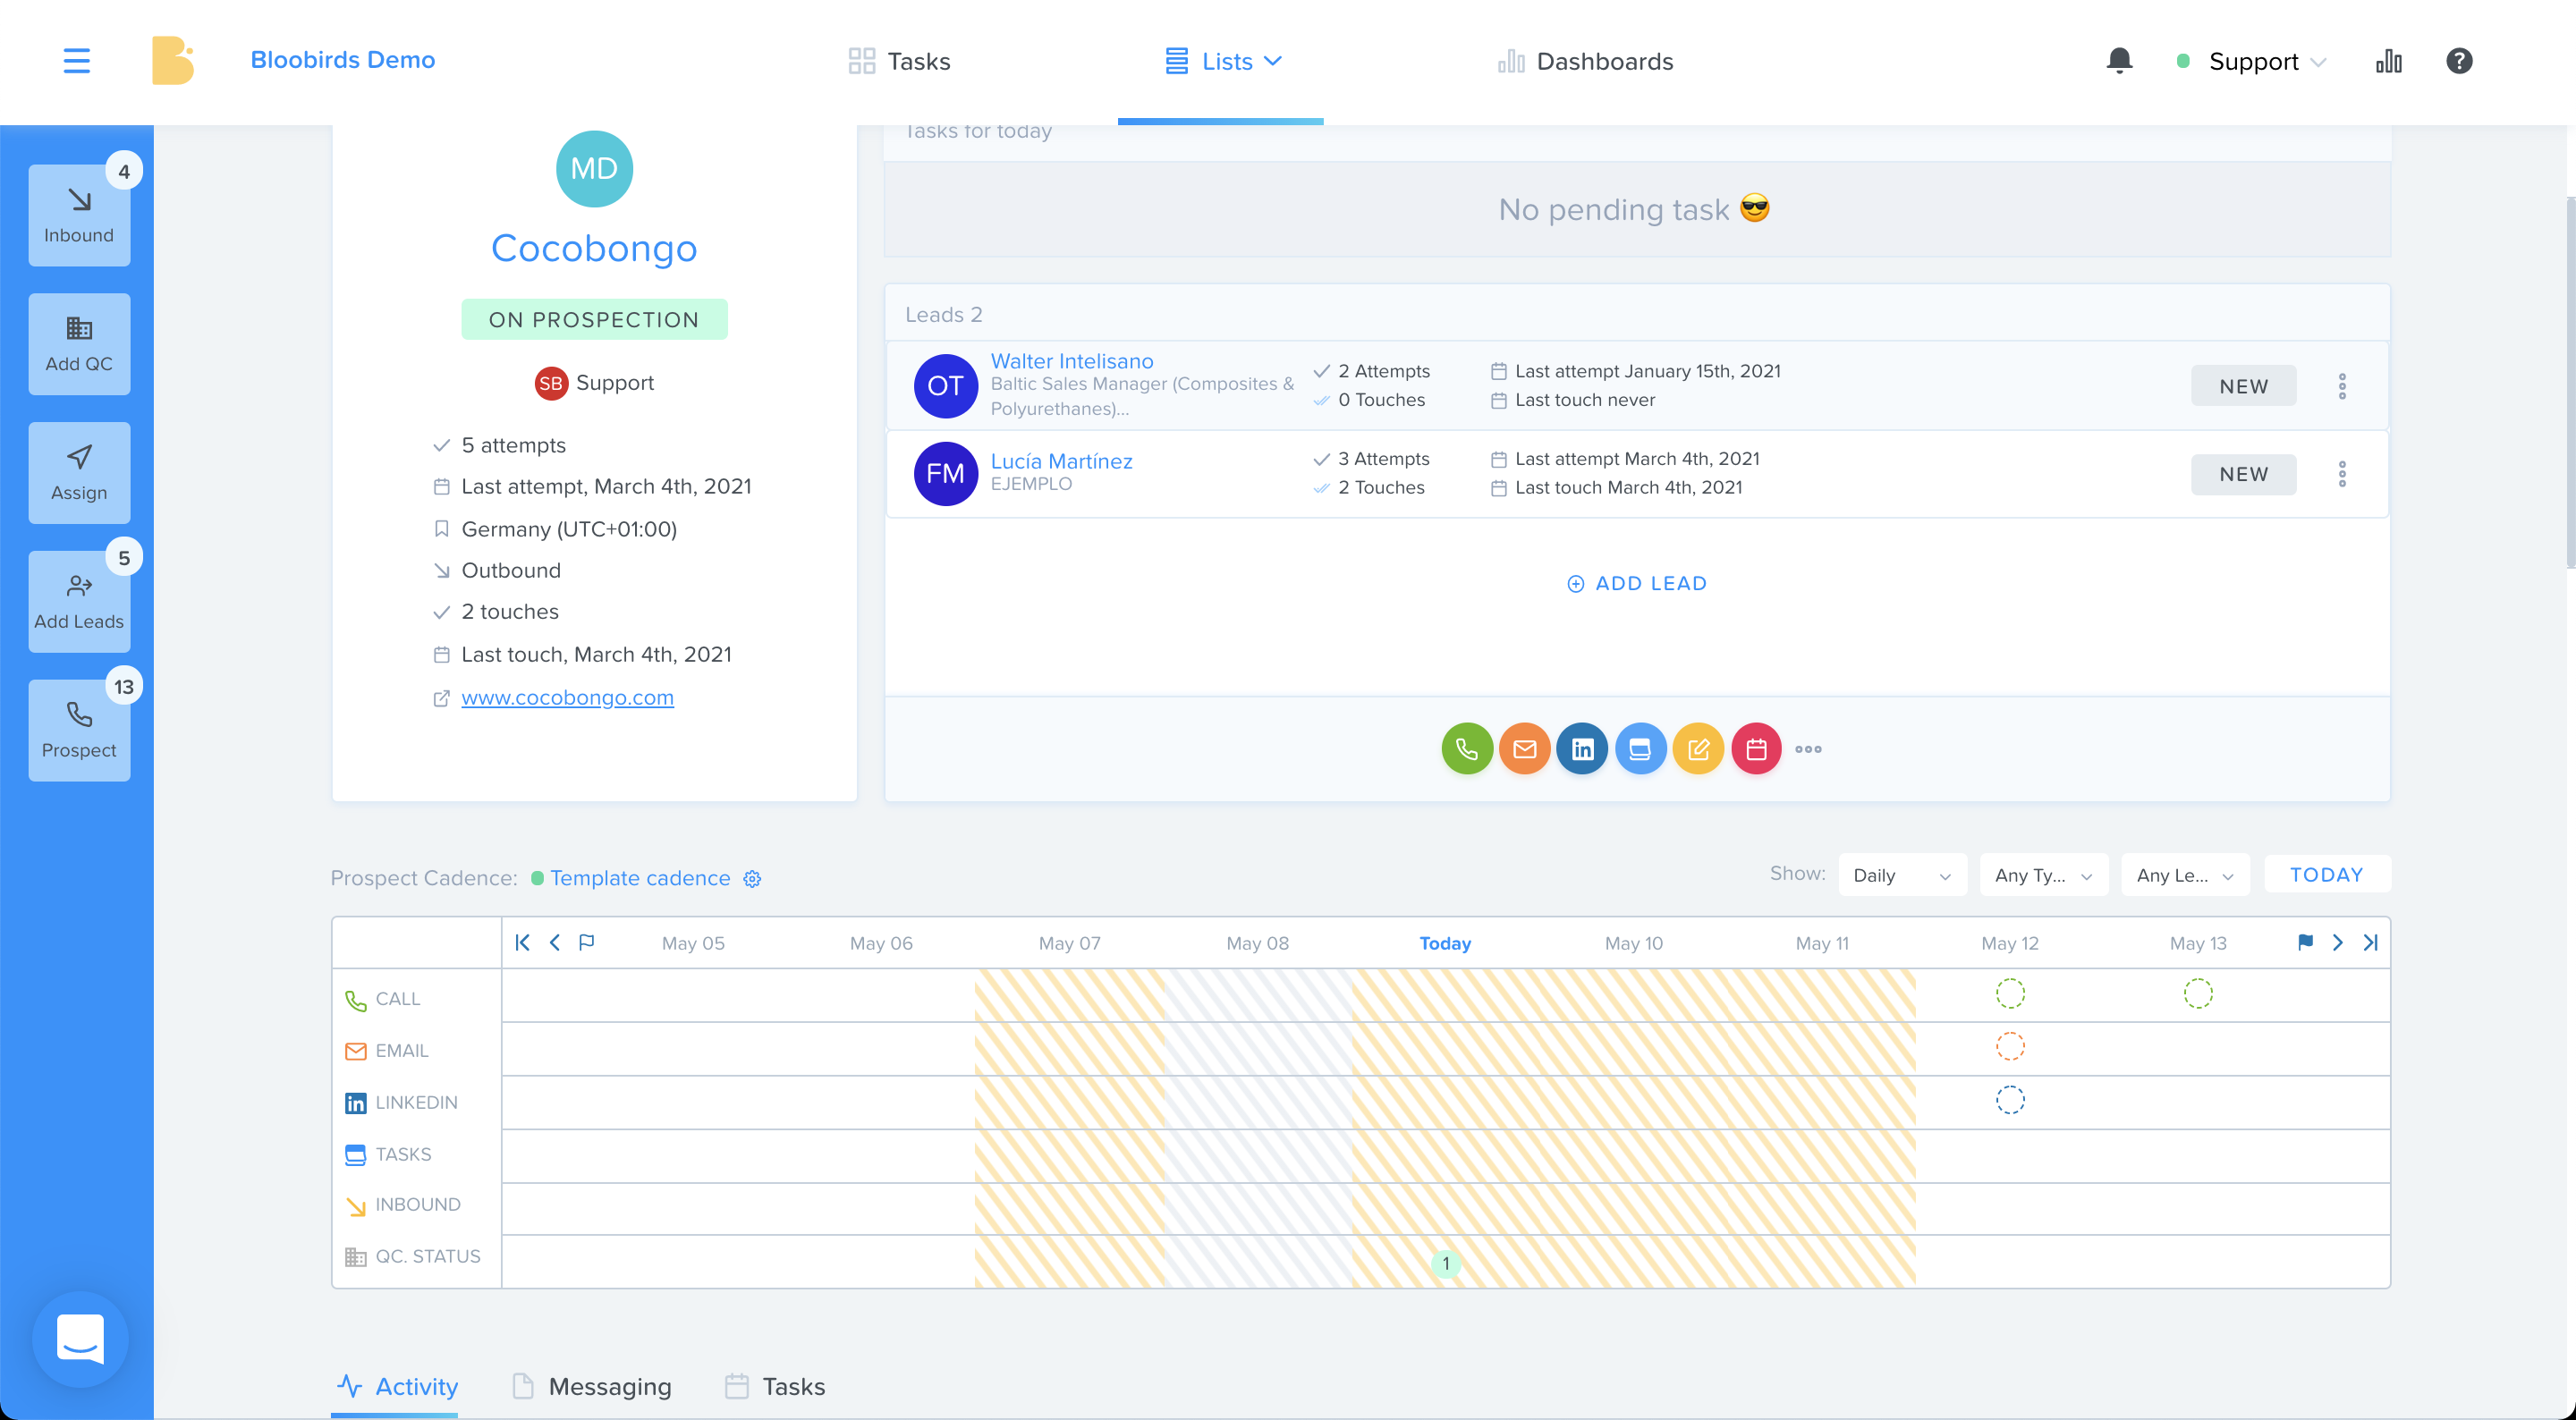2576x1420 pixels.
Task: Switch to the Activity tab
Action: 397,1386
